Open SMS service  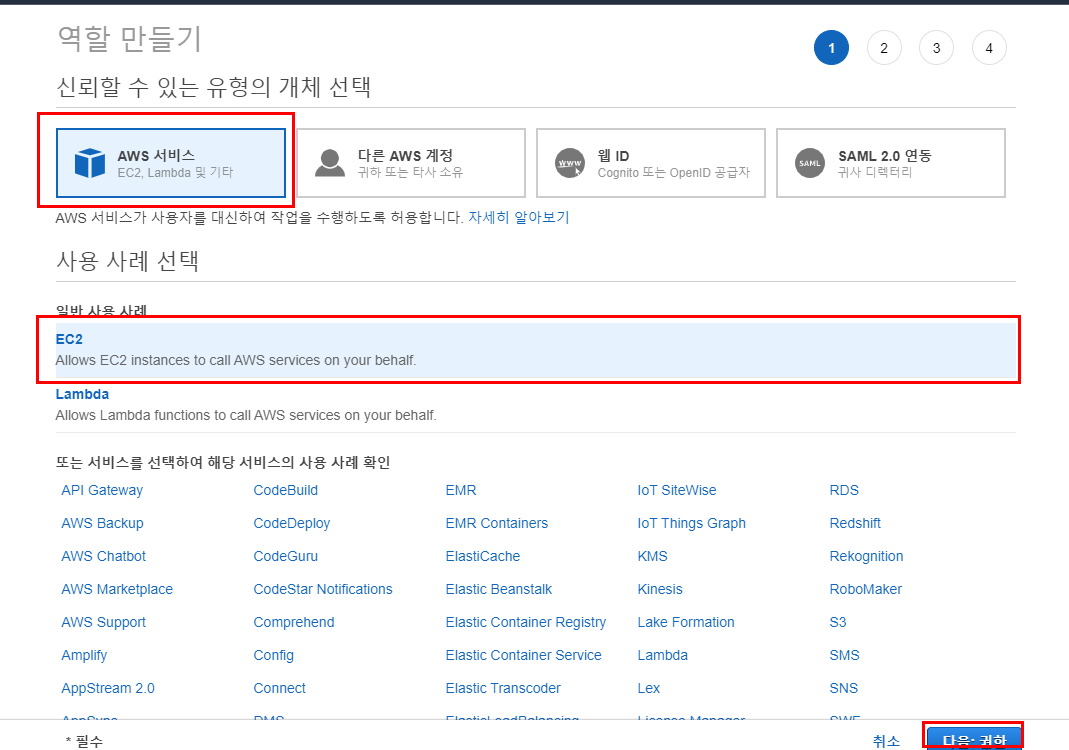coord(844,655)
